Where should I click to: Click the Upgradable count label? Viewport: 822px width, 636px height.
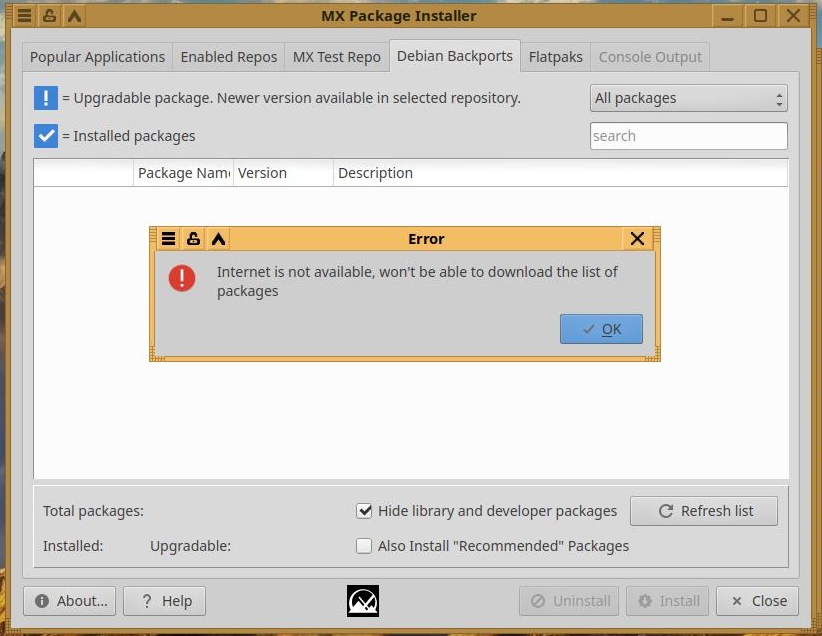click(x=190, y=546)
